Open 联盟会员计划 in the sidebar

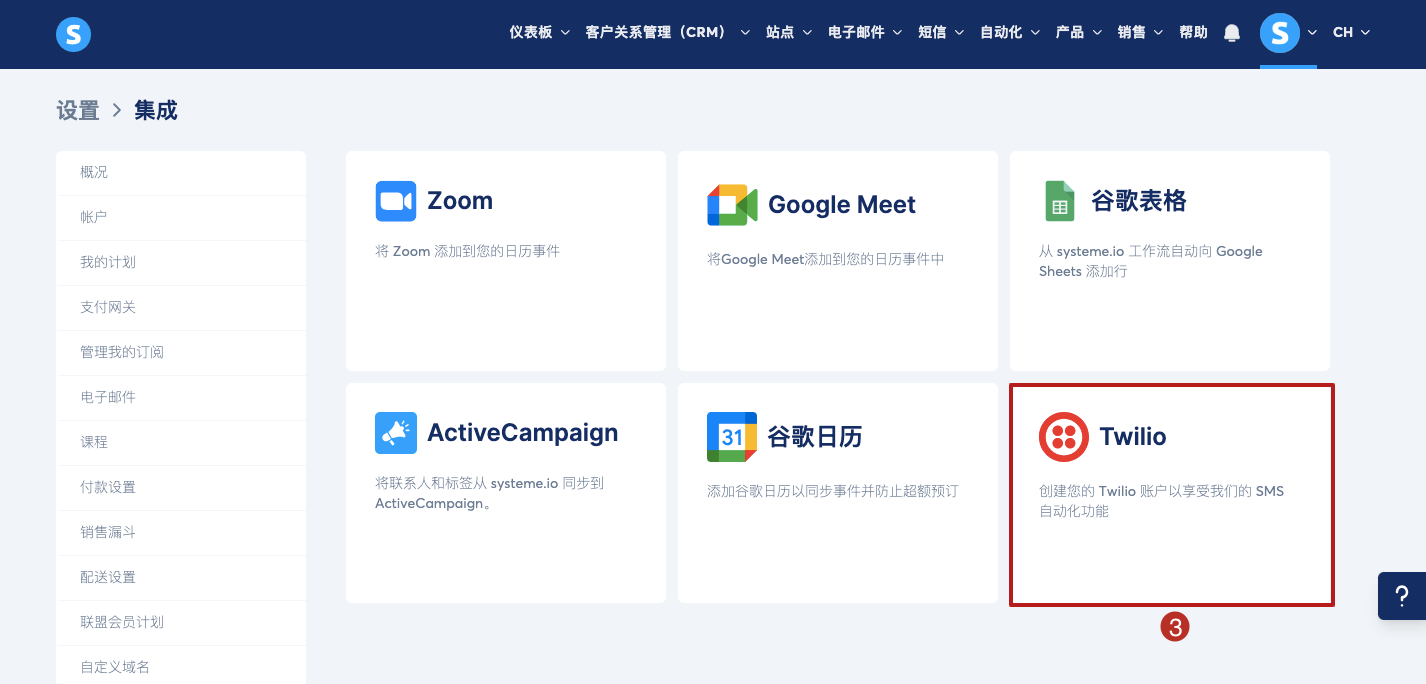point(181,623)
